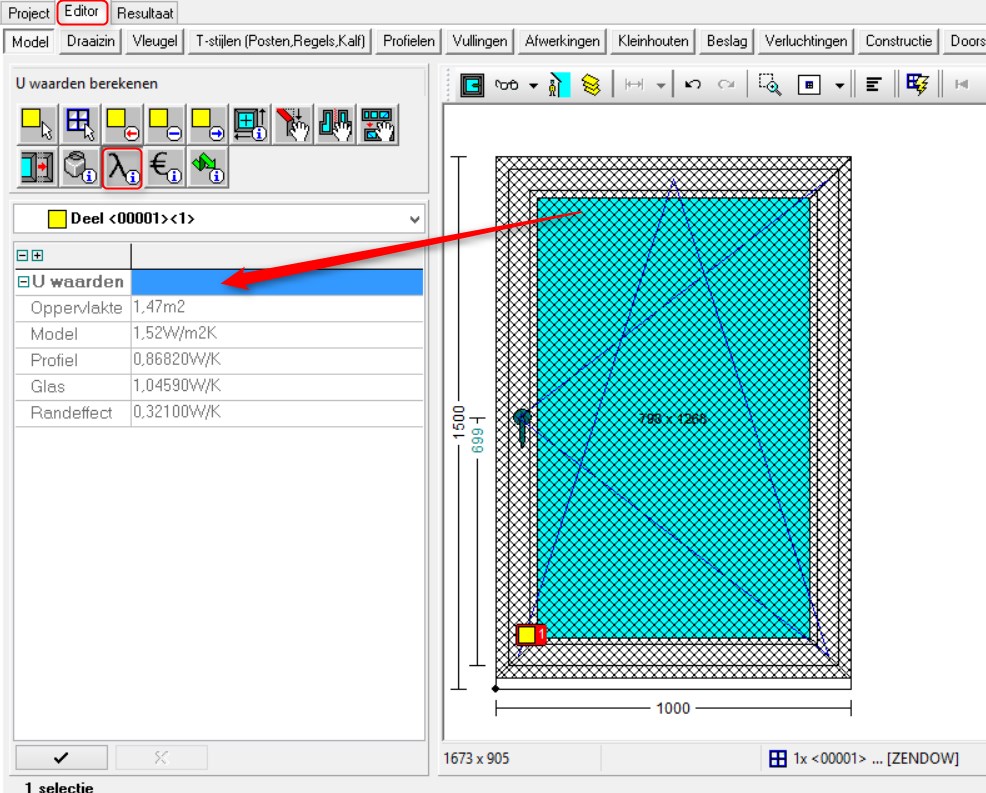
Task: Choose the window grid selection tool
Action: click(x=80, y=125)
